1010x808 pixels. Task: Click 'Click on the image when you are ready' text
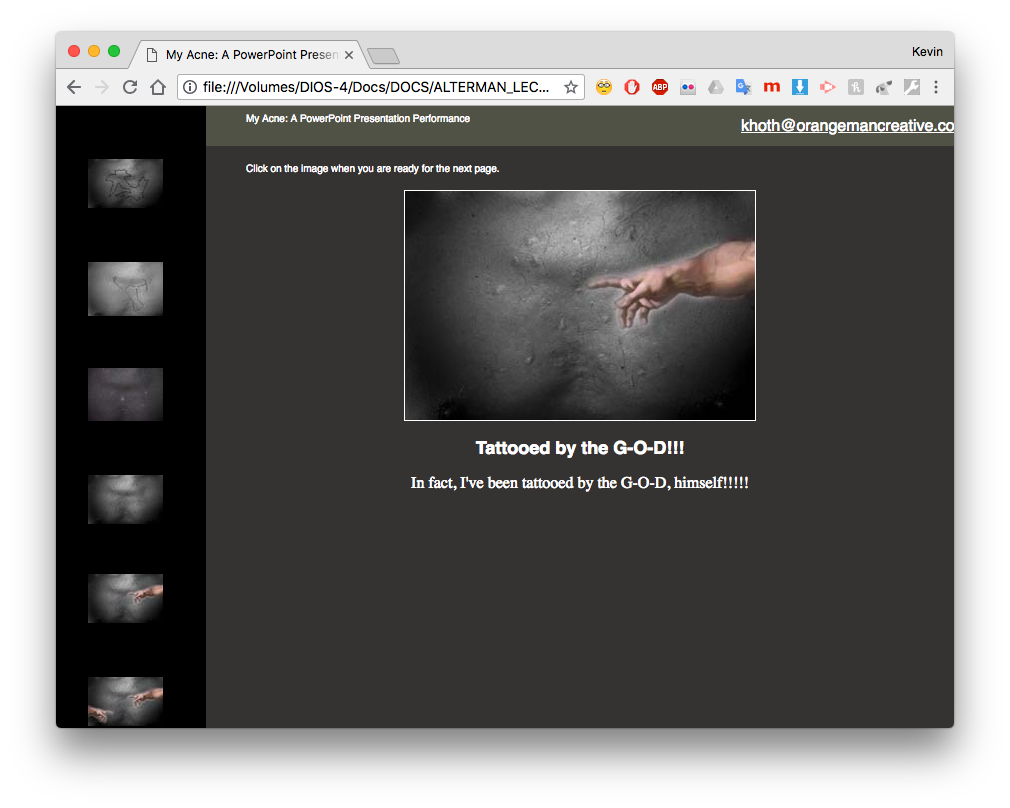tap(372, 169)
